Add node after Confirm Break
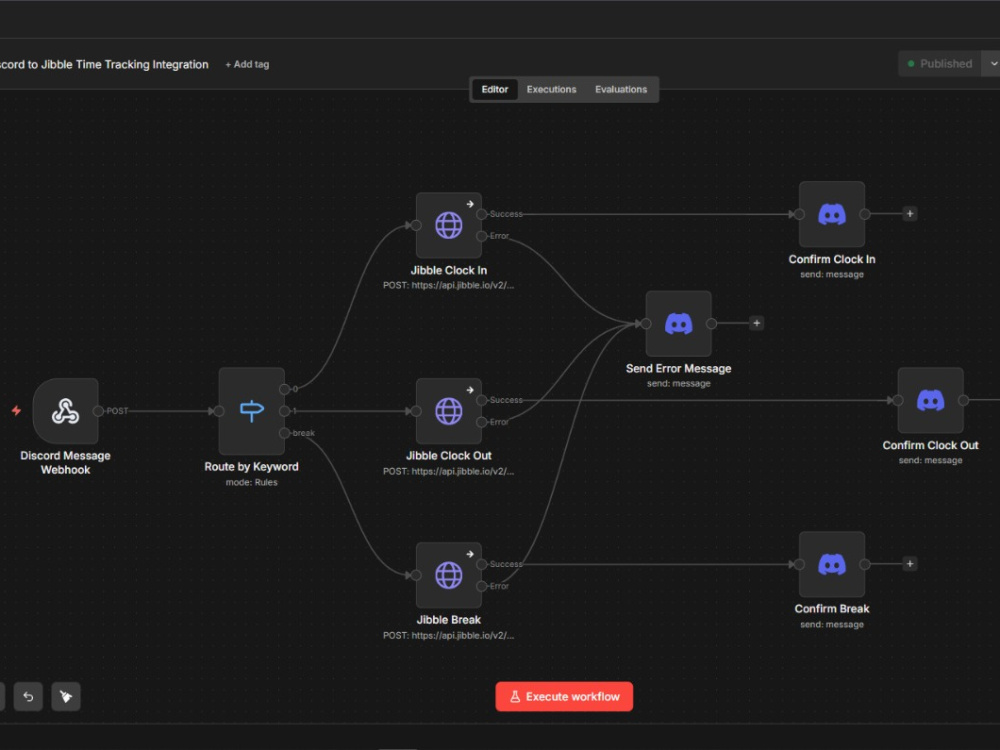This screenshot has height=750, width=1000. coord(910,564)
